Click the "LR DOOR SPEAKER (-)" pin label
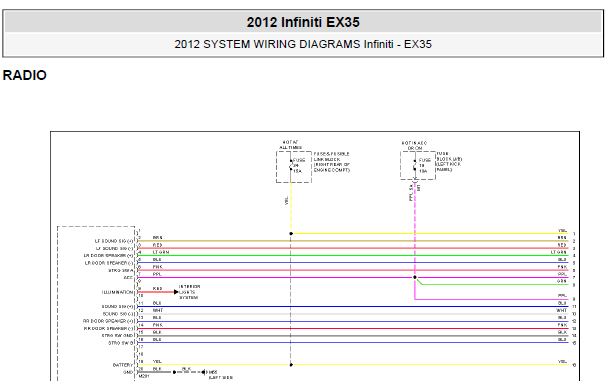Image resolution: width=605 pixels, height=381 pixels. (x=109, y=263)
